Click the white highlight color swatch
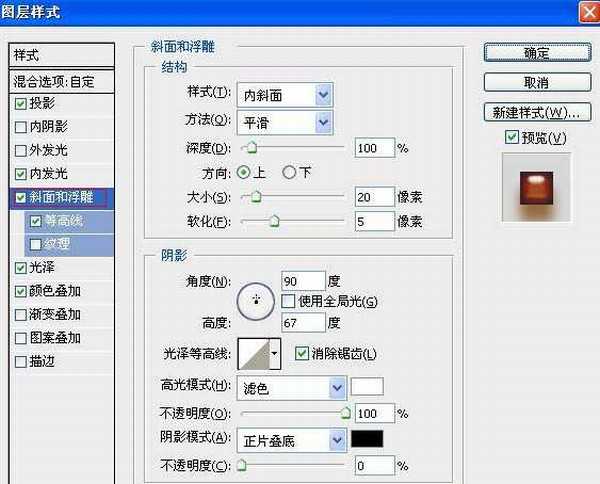The image size is (600, 484). [x=367, y=386]
